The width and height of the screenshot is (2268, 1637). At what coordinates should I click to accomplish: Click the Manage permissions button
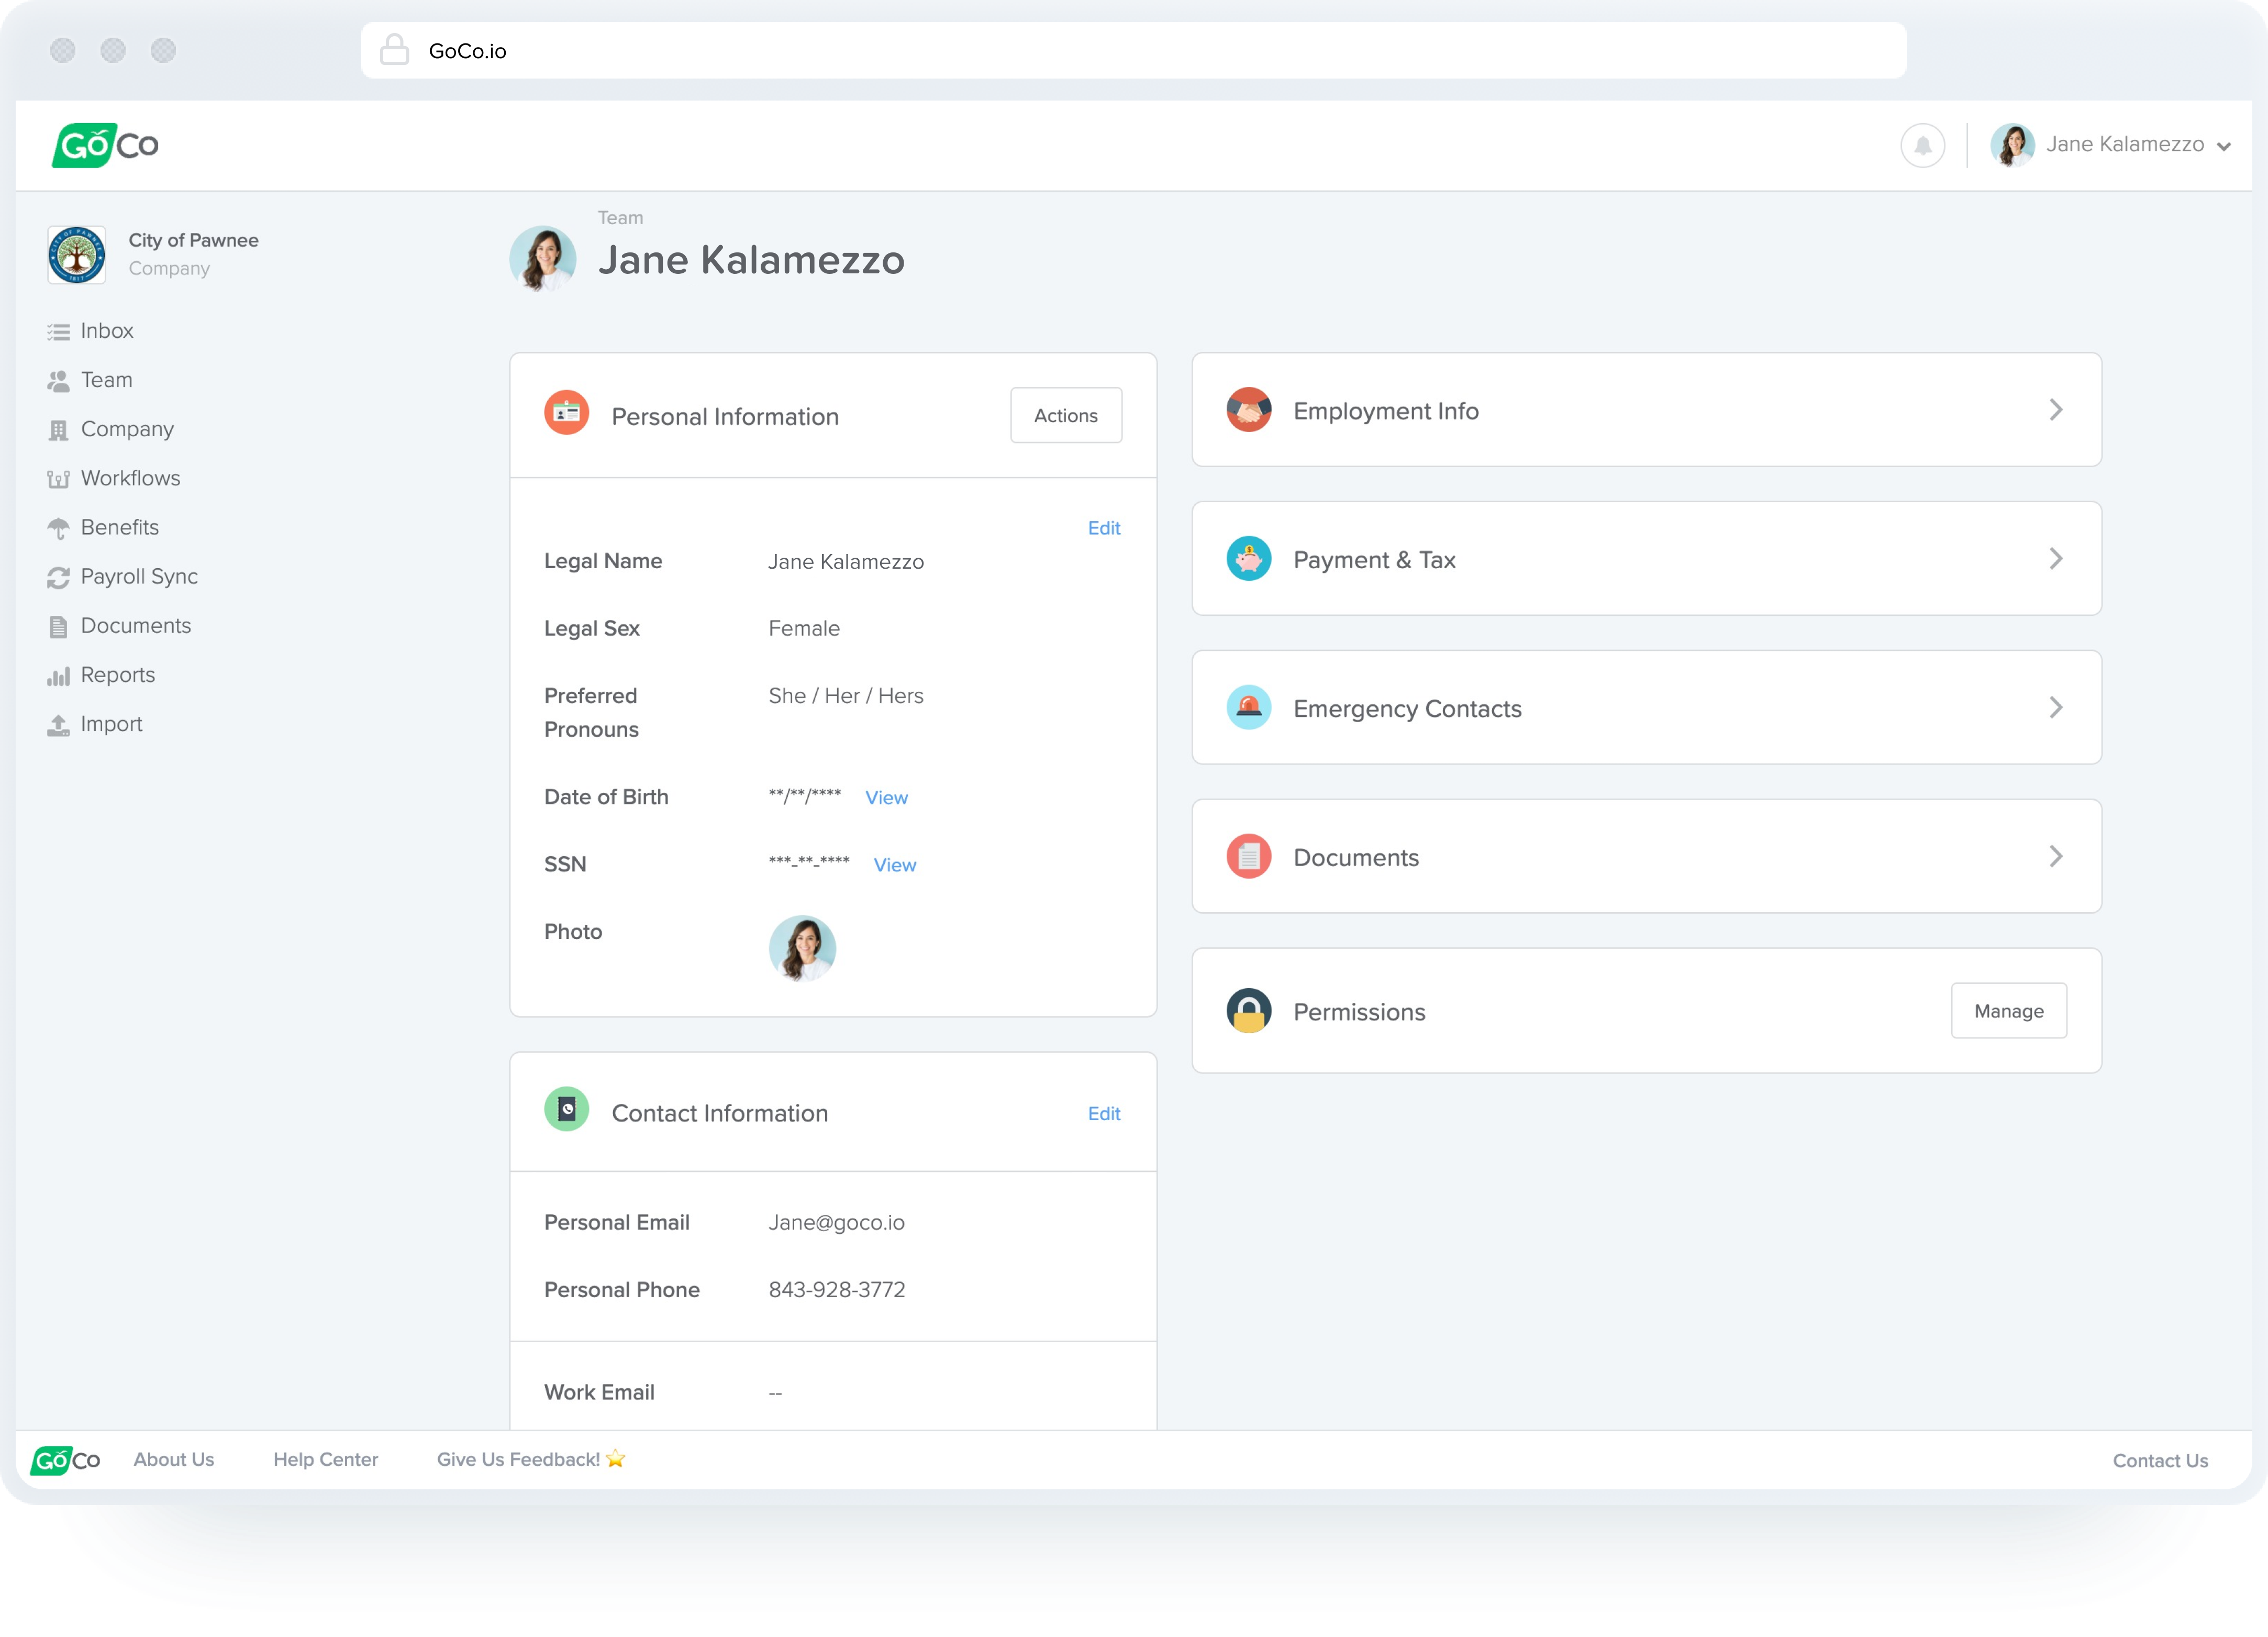click(x=2008, y=1011)
